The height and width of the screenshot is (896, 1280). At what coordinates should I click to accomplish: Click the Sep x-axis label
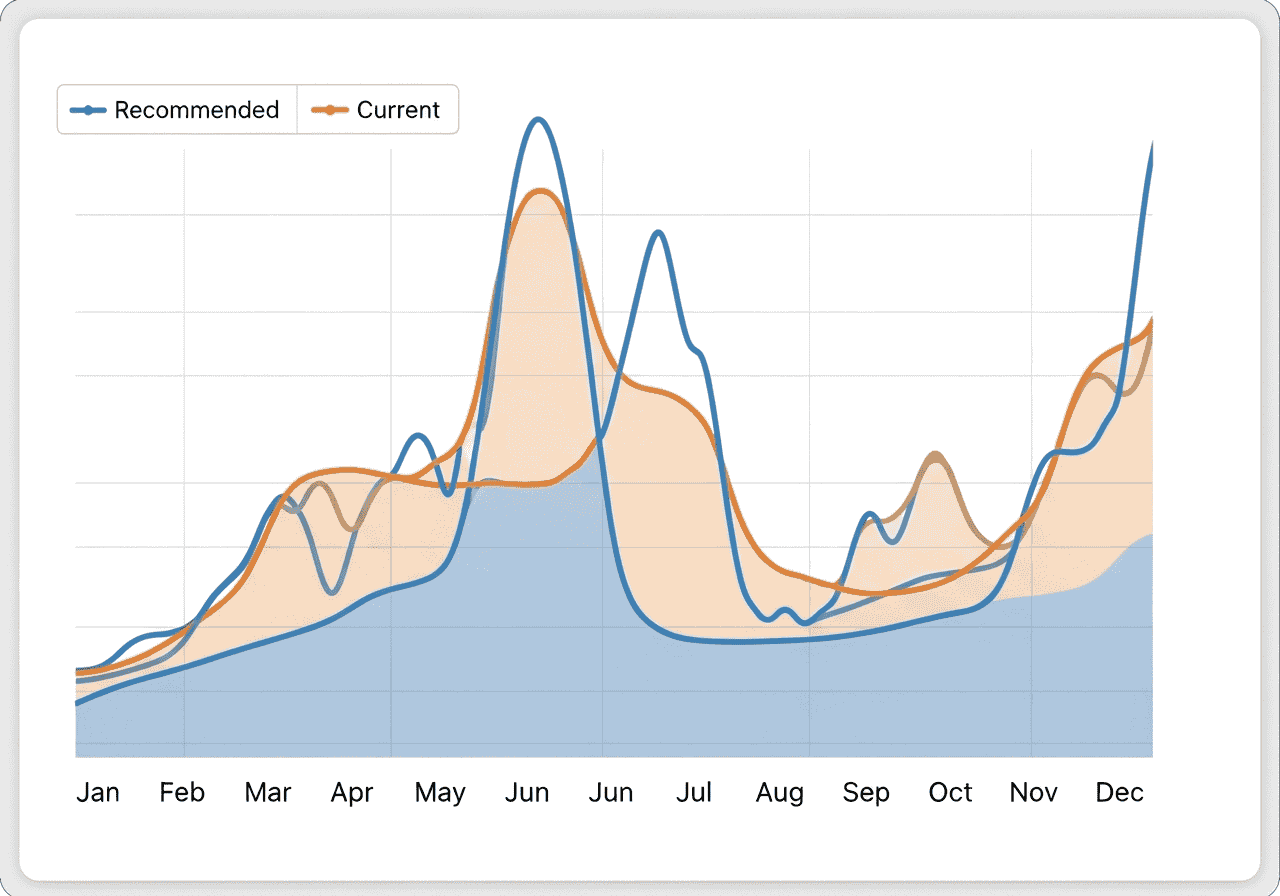866,793
